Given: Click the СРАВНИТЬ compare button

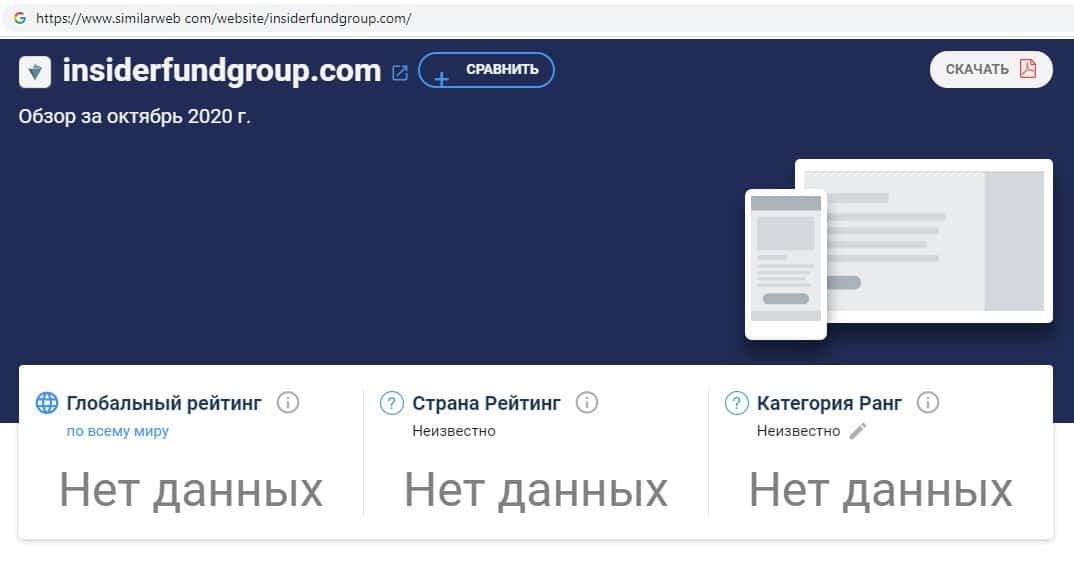Looking at the screenshot, I should pos(486,70).
